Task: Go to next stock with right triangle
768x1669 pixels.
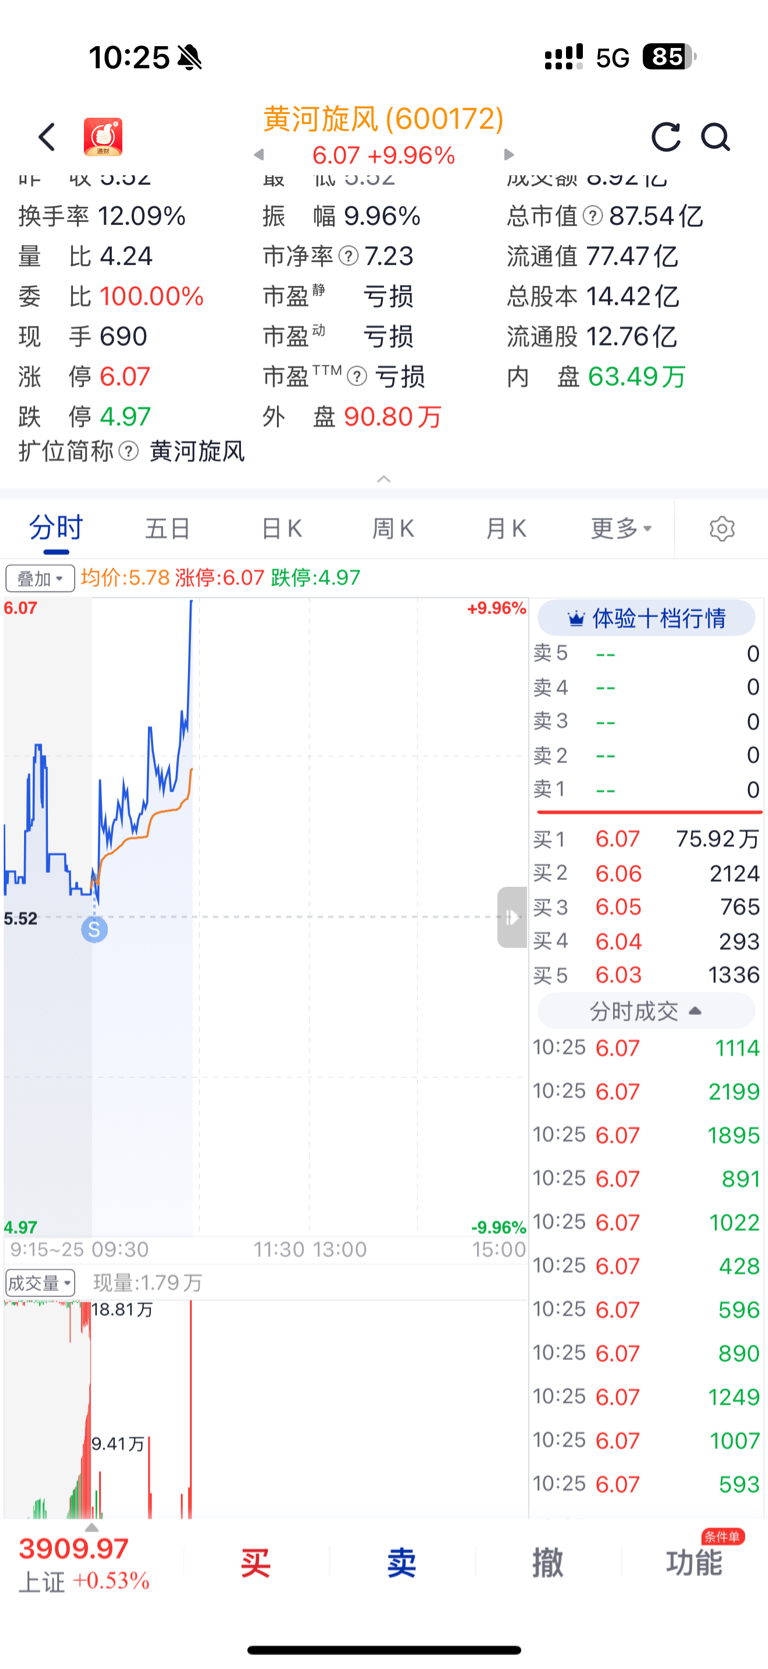Action: (x=509, y=155)
